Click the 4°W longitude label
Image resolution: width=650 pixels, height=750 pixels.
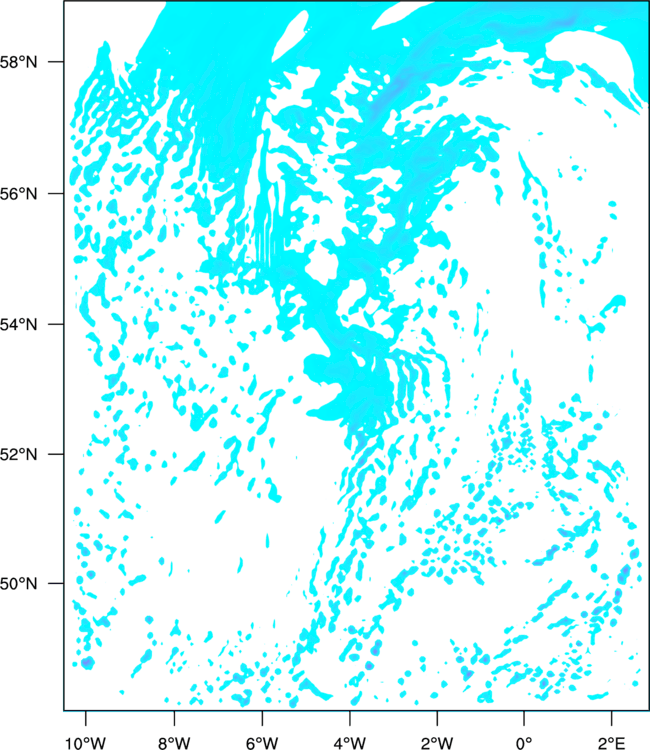click(x=350, y=743)
